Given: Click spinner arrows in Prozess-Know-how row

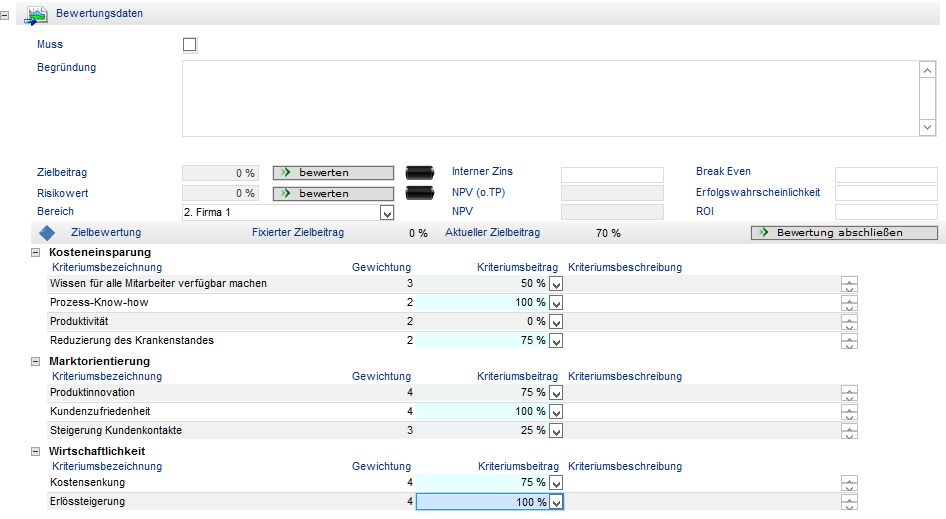Looking at the screenshot, I should pos(849,303).
